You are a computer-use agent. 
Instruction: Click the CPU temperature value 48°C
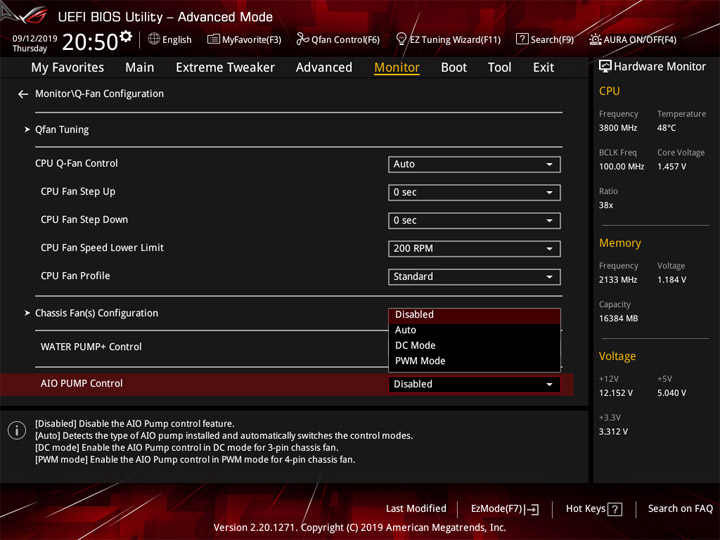coord(666,128)
